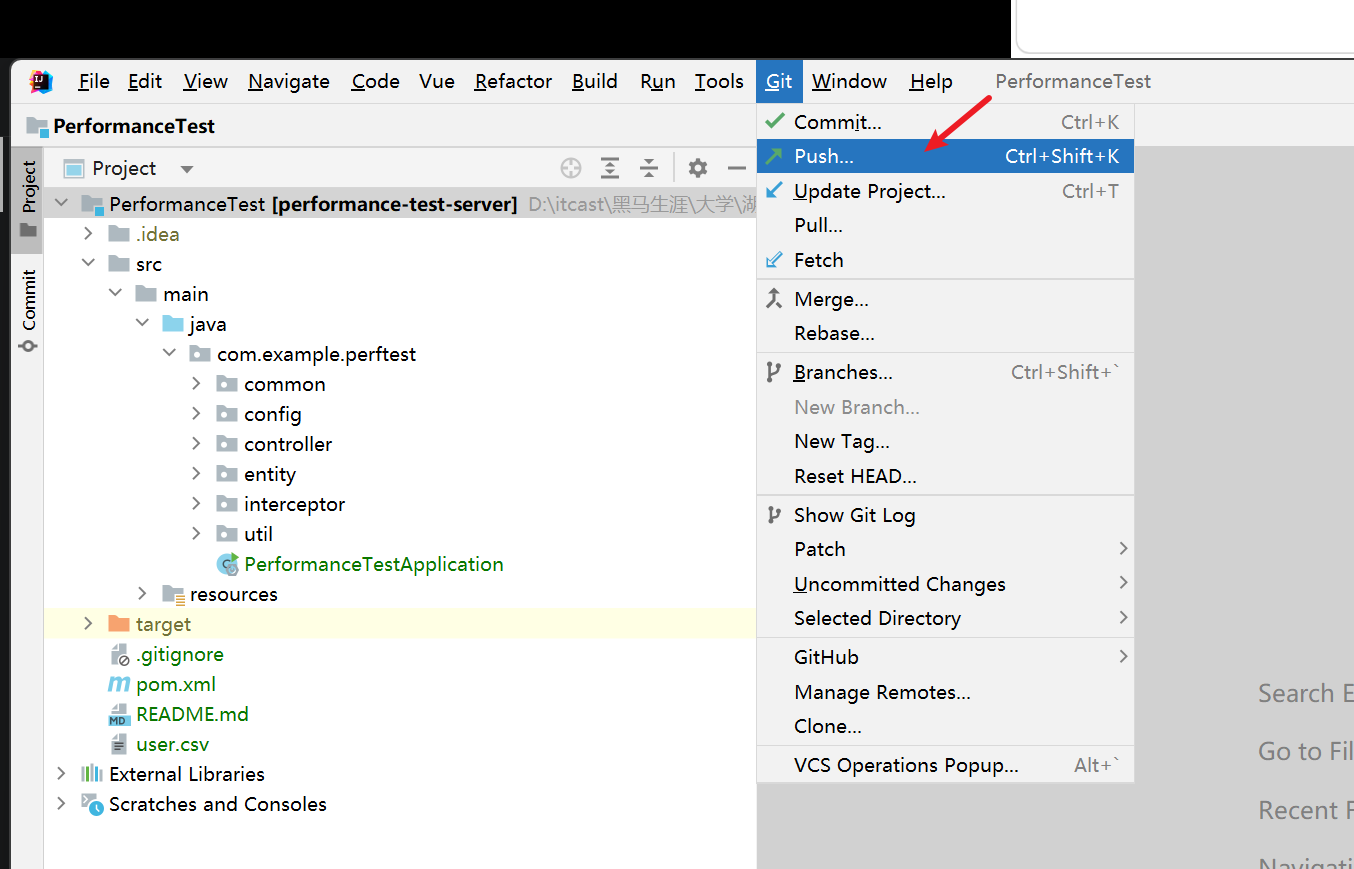
Task: Select Manage Remotes... option
Action: 945,692
